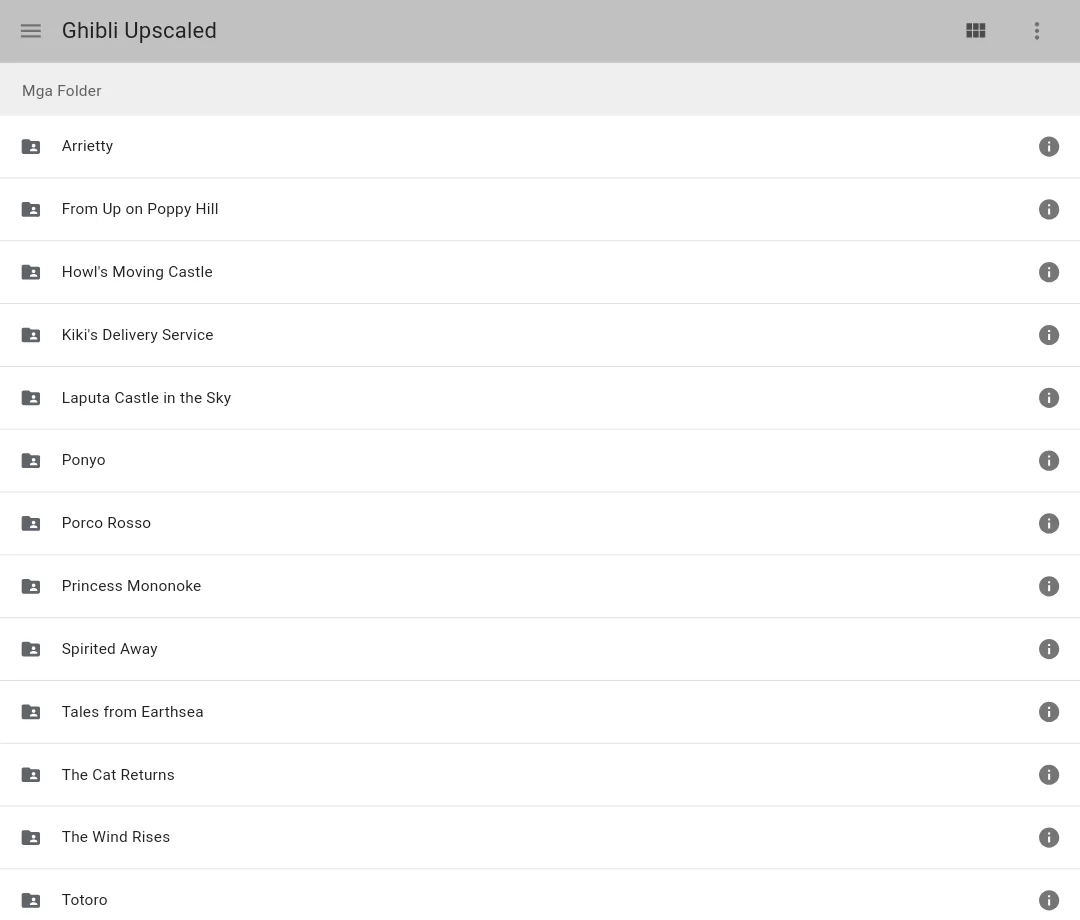1080x920 pixels.
Task: Show info for Princess Mononoke folder
Action: click(1048, 586)
